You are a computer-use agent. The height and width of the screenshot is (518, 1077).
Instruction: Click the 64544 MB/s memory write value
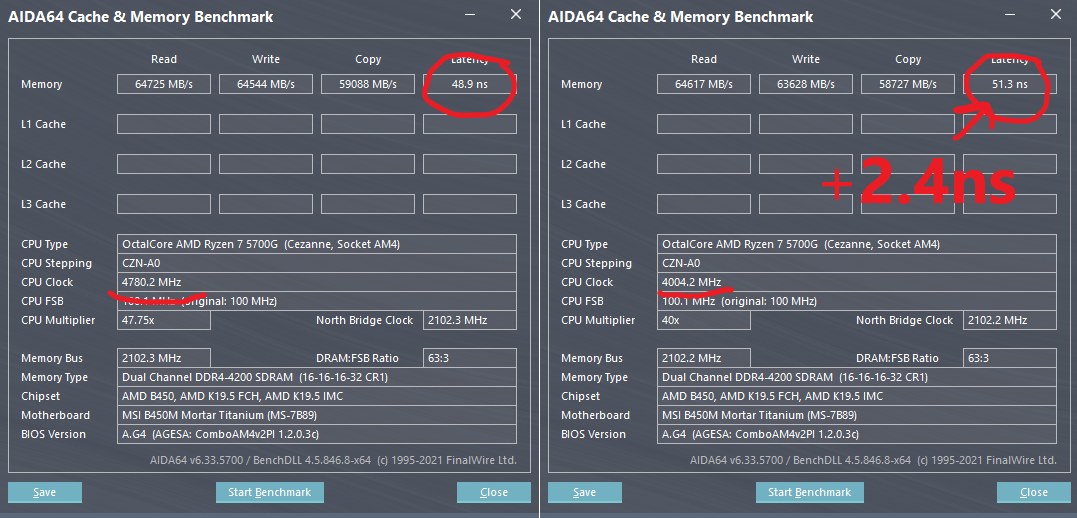[x=266, y=85]
